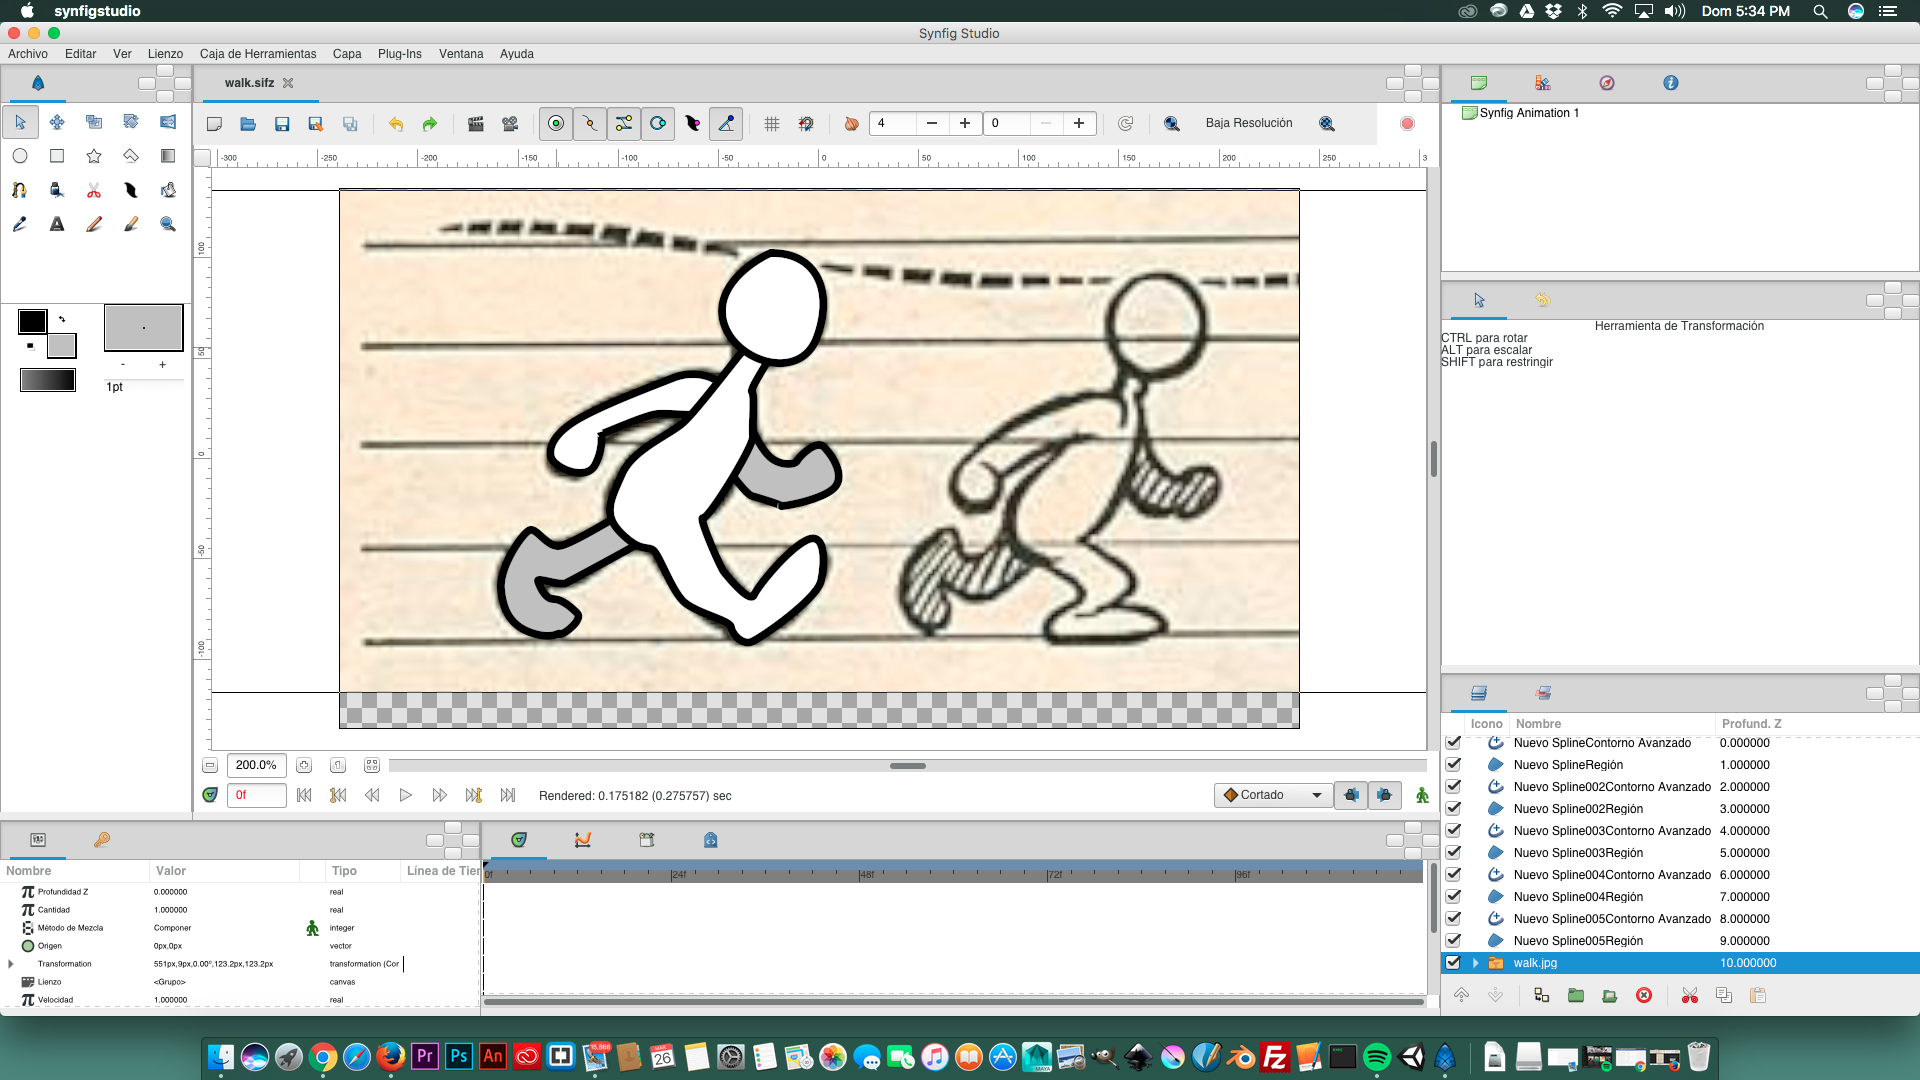The width and height of the screenshot is (1920, 1080).
Task: Select the Eyedropper tool
Action: tap(20, 224)
